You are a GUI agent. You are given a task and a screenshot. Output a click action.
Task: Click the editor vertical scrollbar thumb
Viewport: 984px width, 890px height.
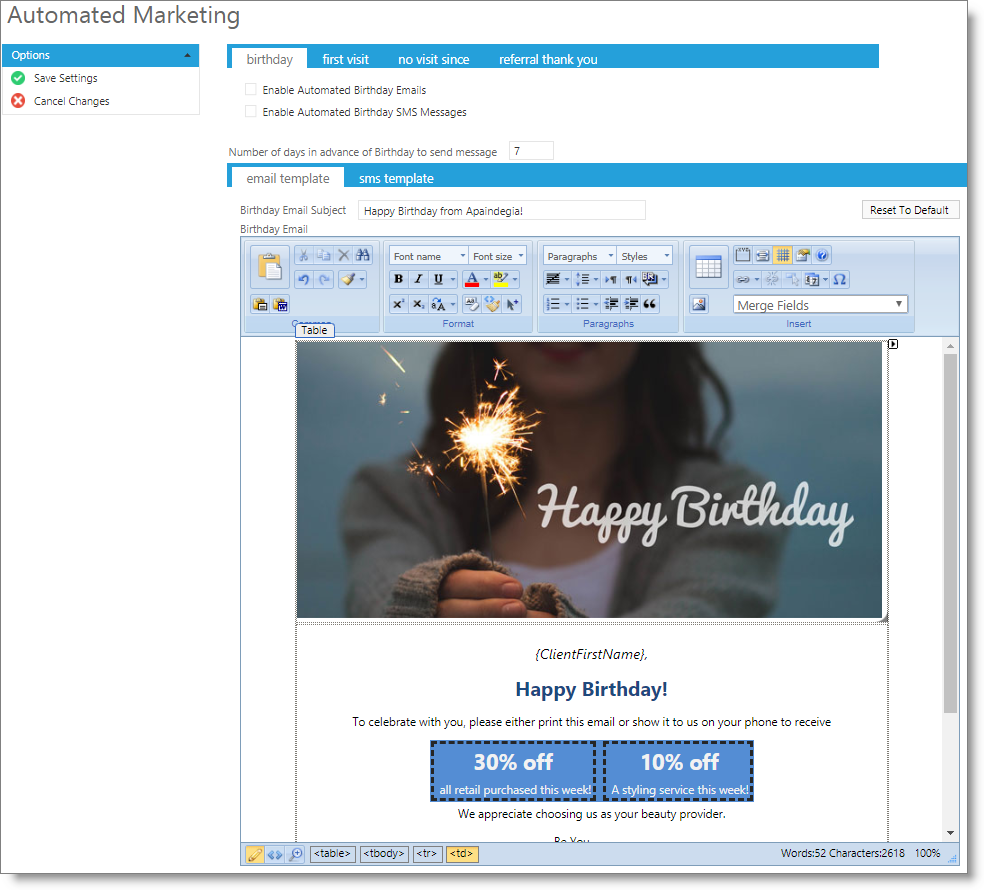pos(950,533)
